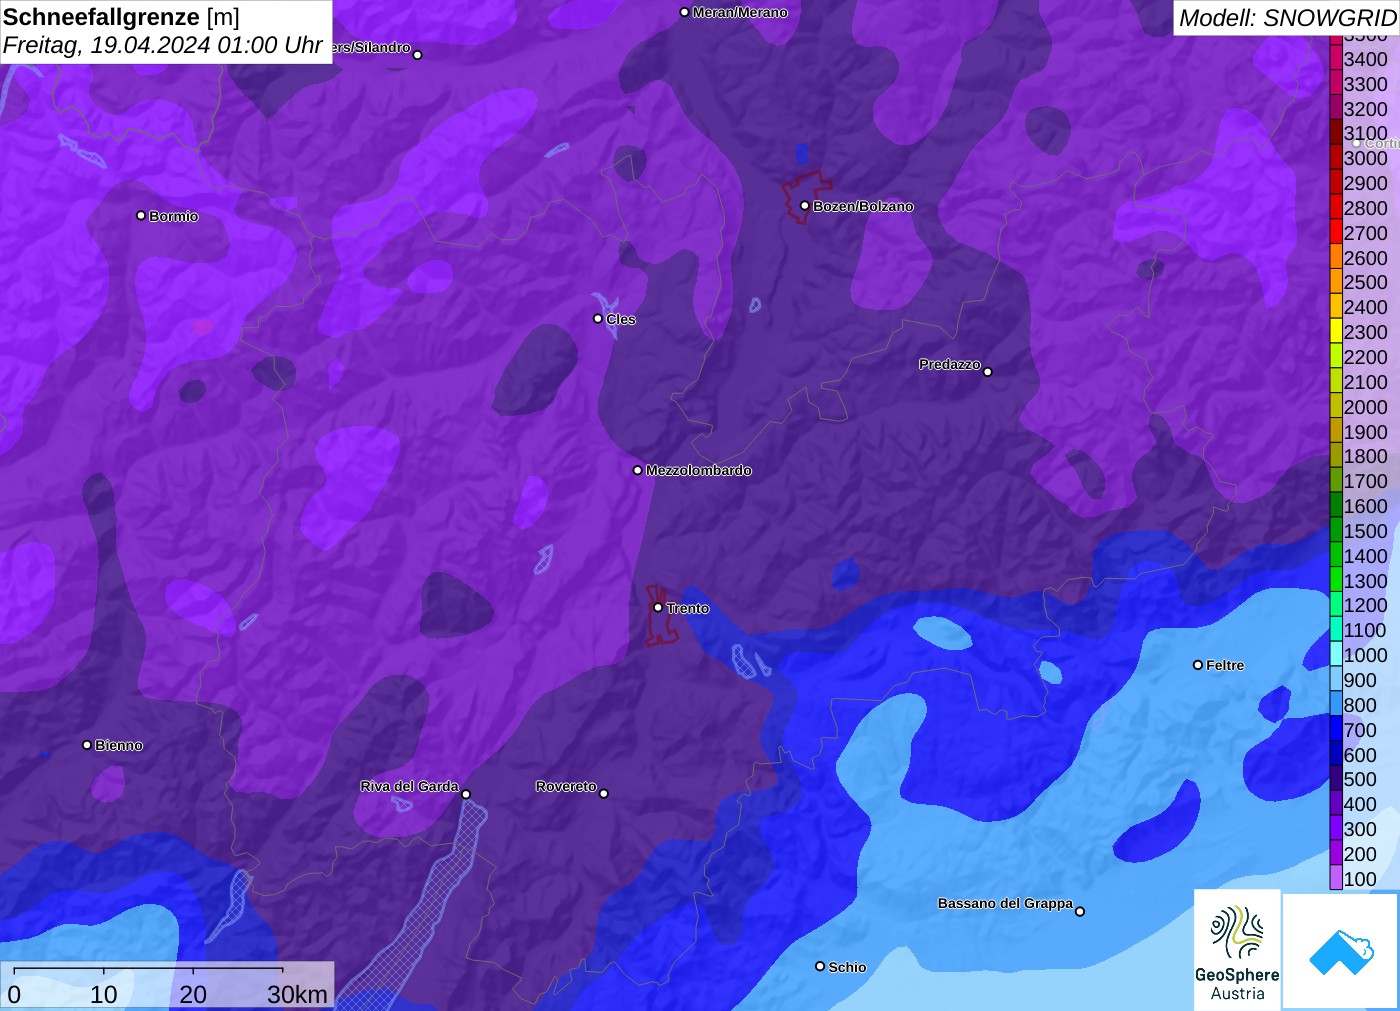Click the blue cloud house logo

coord(1341,952)
